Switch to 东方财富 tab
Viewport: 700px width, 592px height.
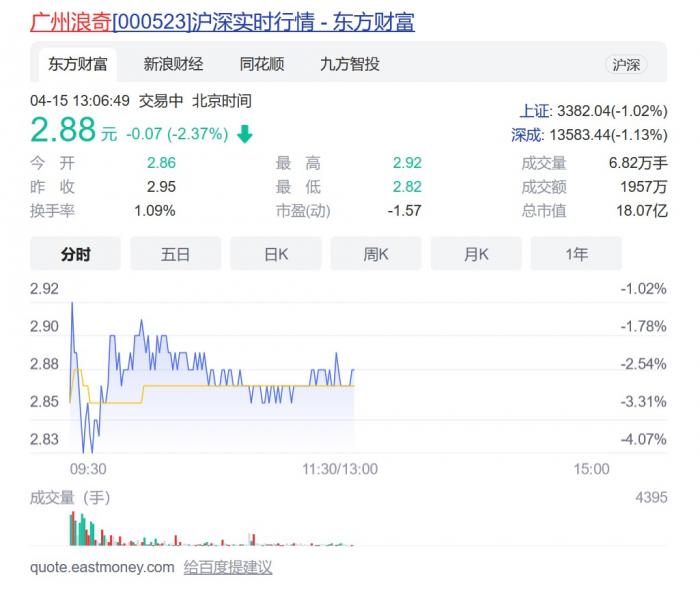pos(77,64)
